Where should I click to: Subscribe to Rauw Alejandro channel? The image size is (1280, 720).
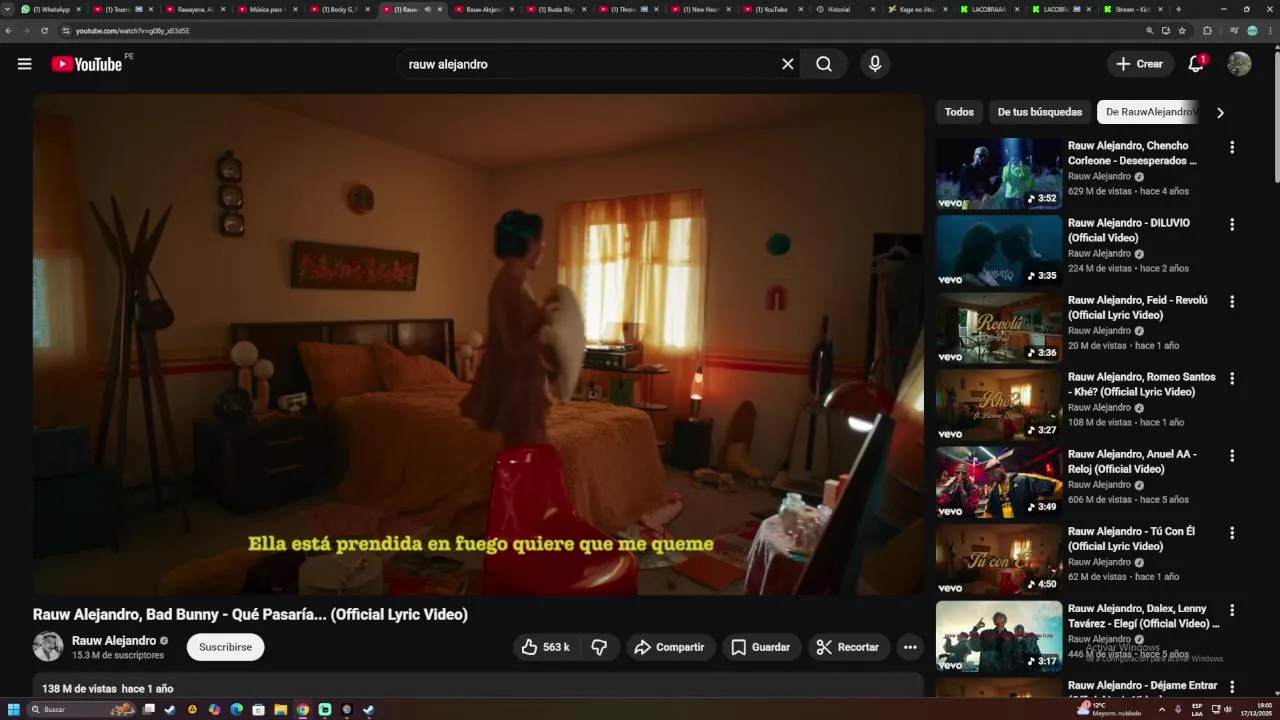(225, 647)
